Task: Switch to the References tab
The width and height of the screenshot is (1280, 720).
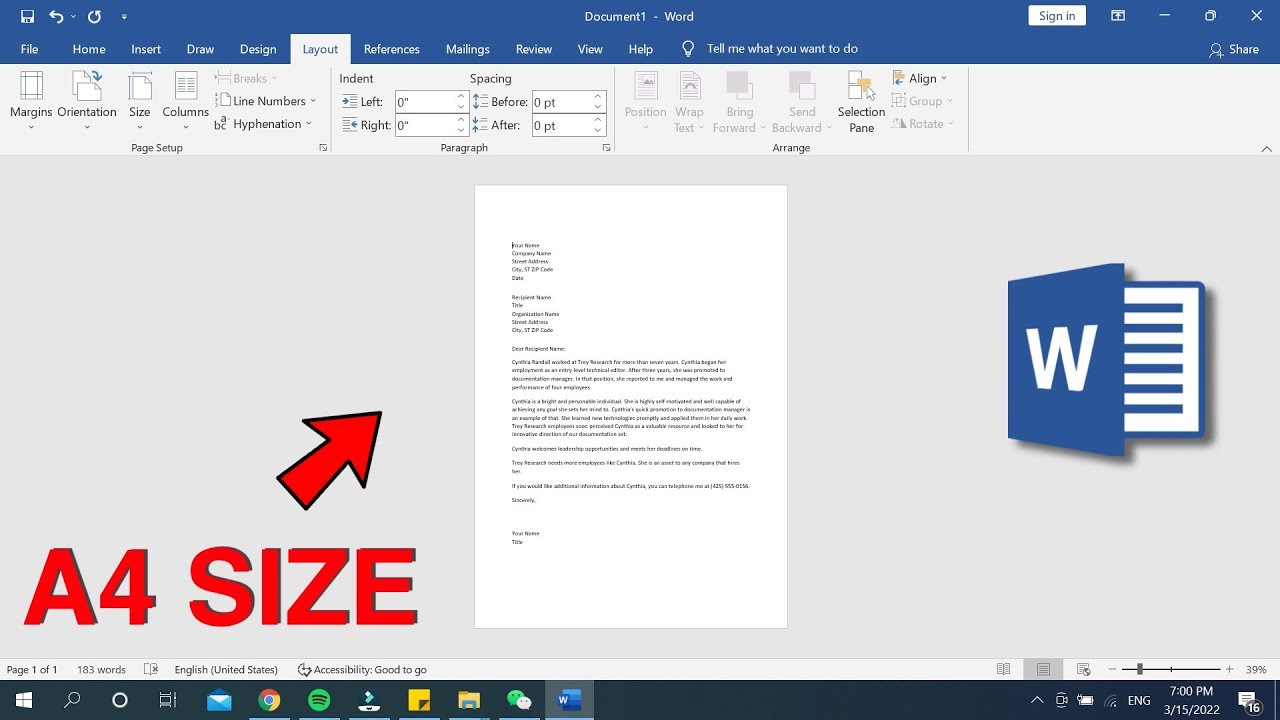Action: coord(392,49)
